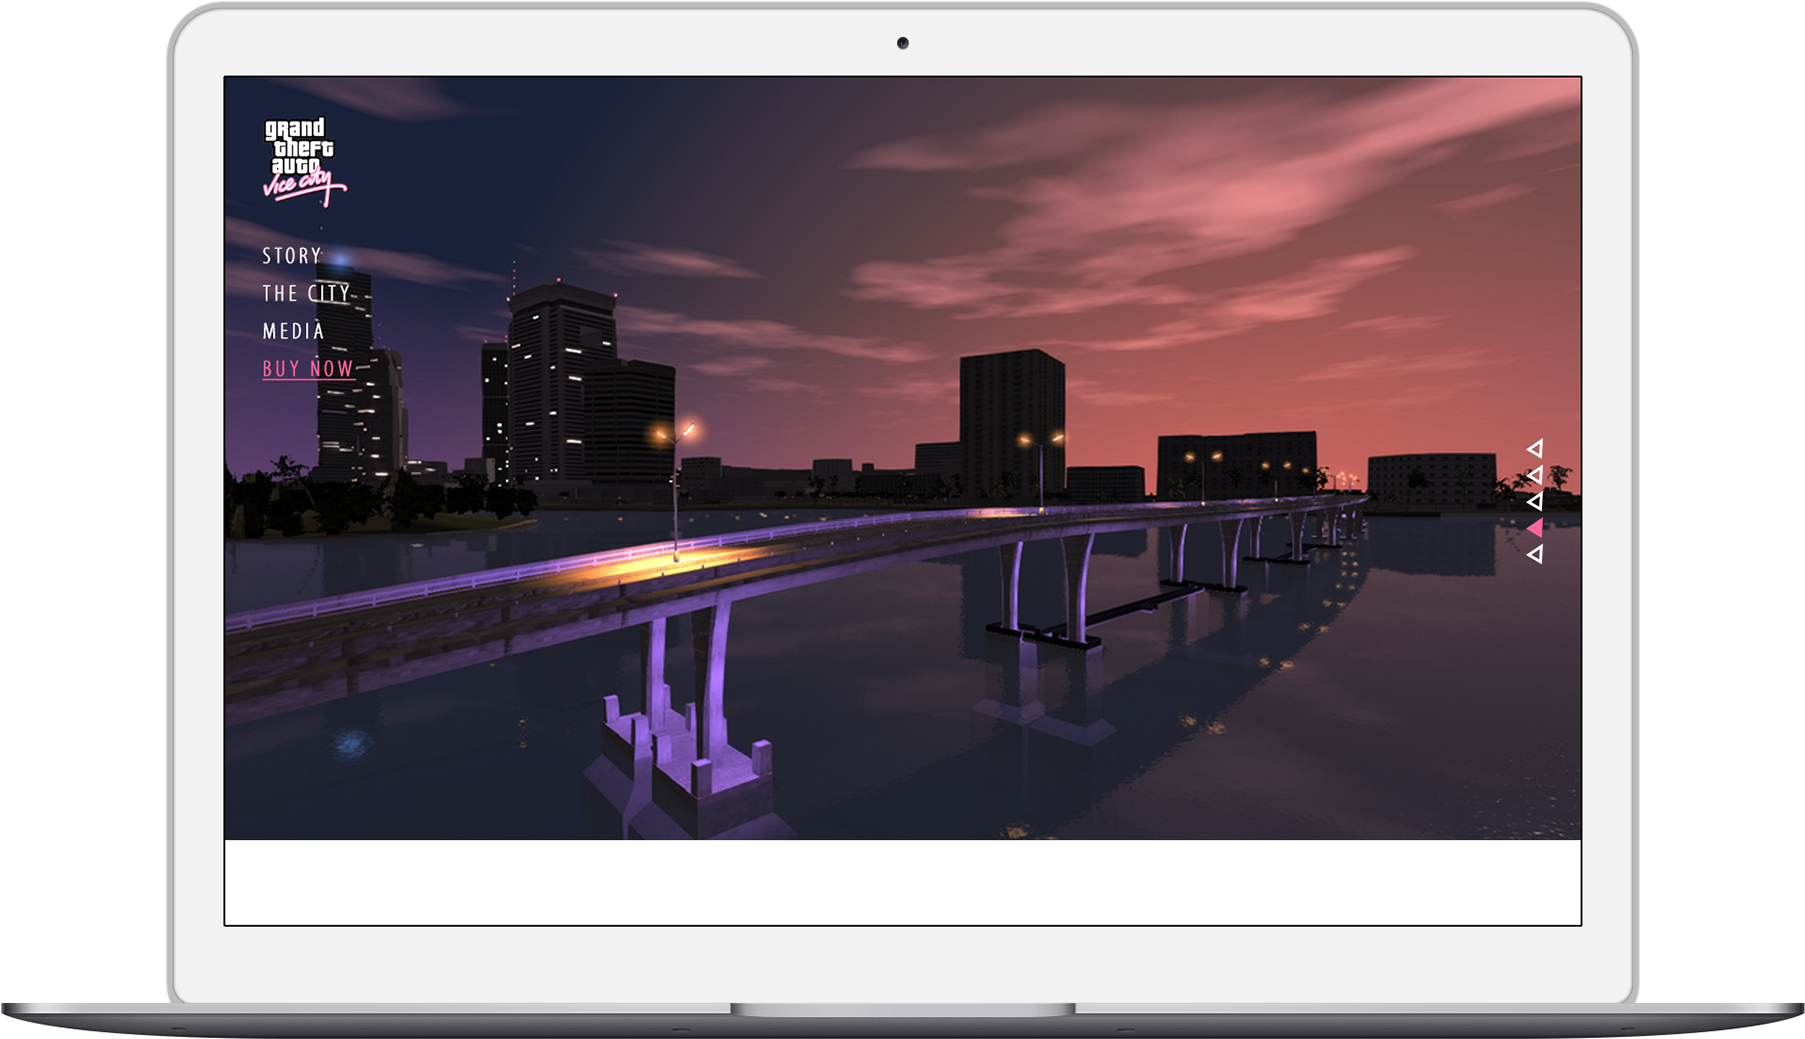Select the second triangle slide indicator
This screenshot has width=1805, height=1039.
point(1535,474)
